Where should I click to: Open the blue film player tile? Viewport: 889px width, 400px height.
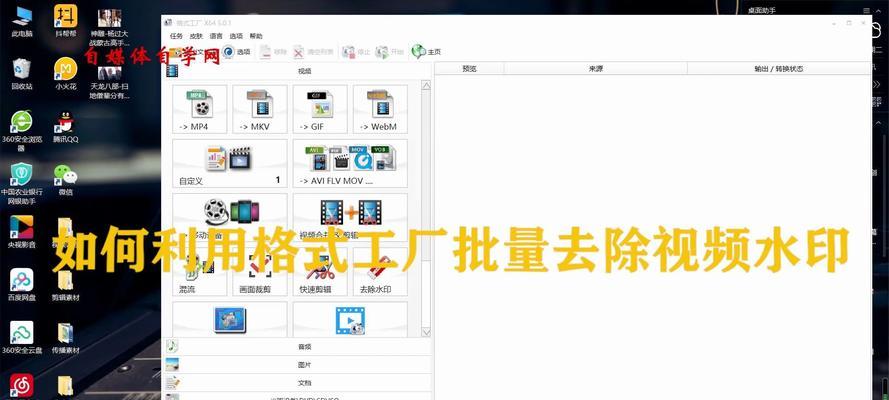350,320
